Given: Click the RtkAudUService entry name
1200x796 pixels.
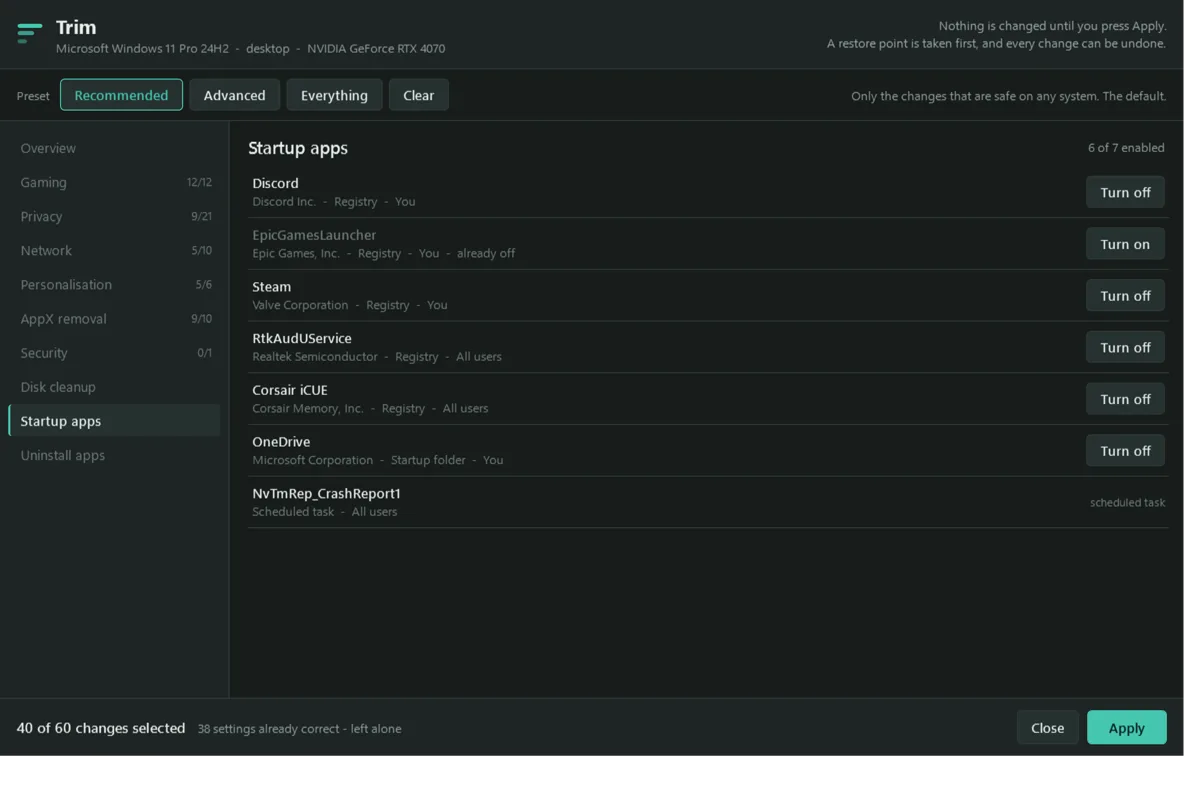Looking at the screenshot, I should tap(302, 338).
